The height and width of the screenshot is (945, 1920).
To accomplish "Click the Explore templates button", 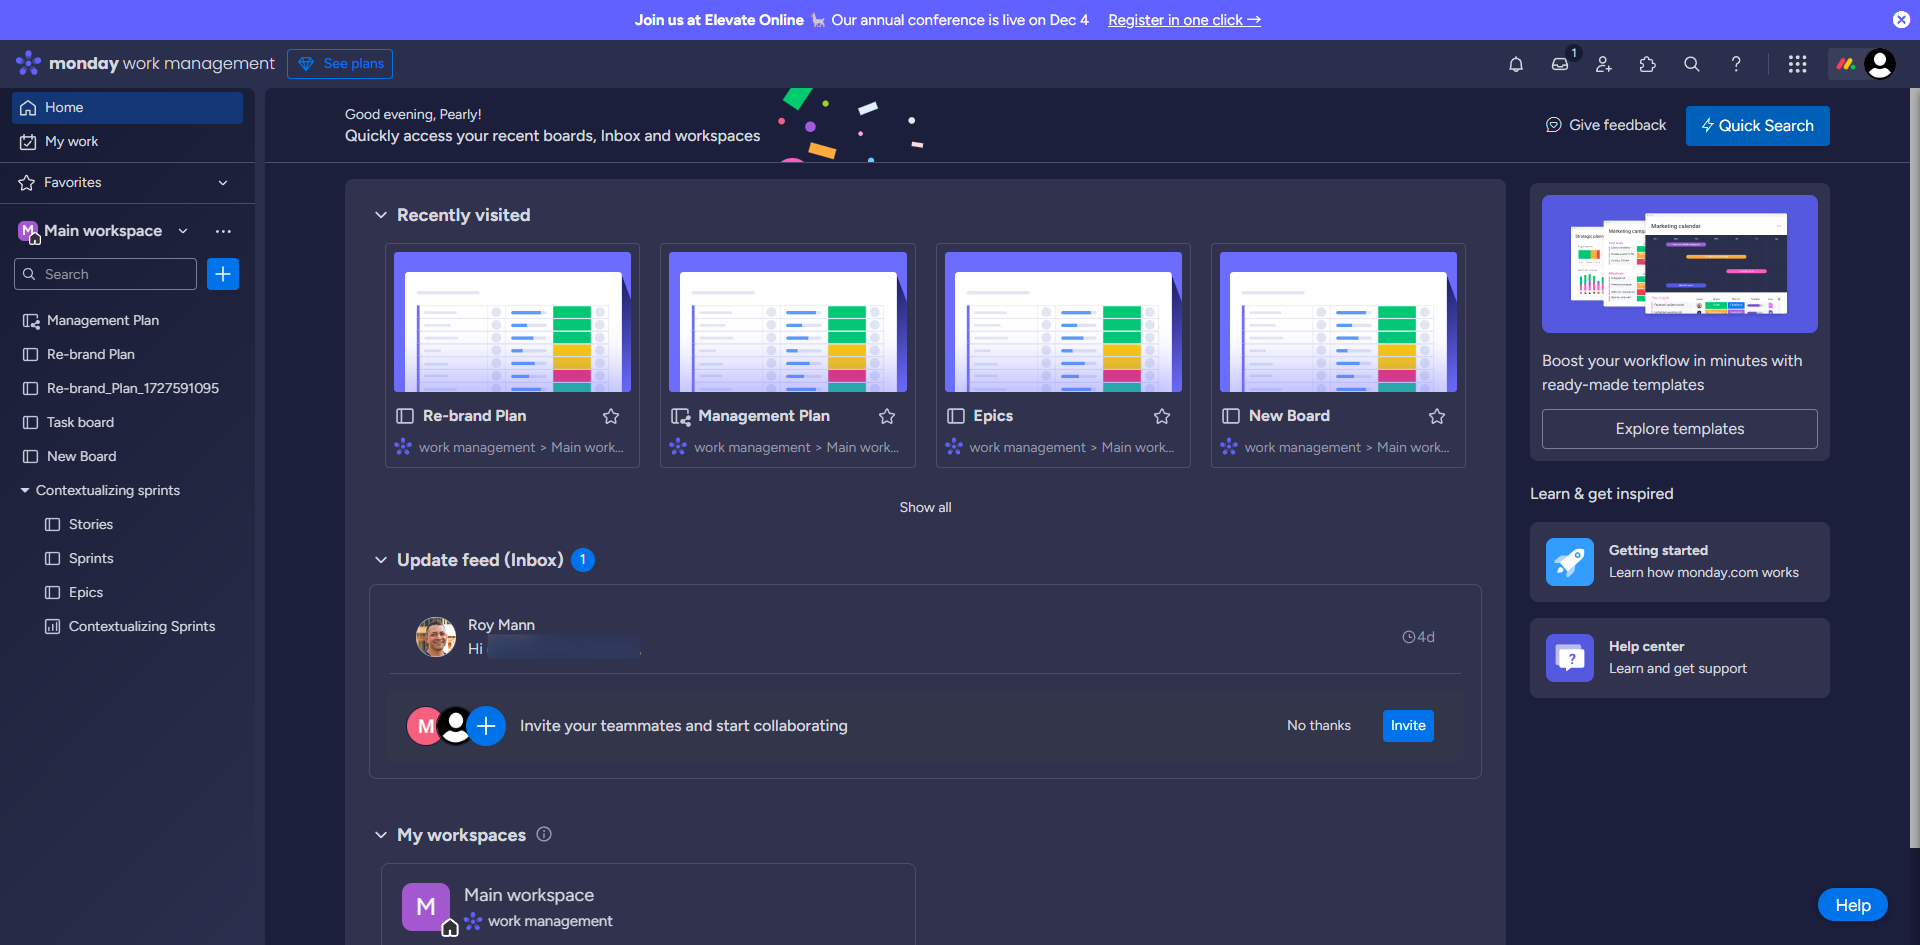I will click(1679, 429).
